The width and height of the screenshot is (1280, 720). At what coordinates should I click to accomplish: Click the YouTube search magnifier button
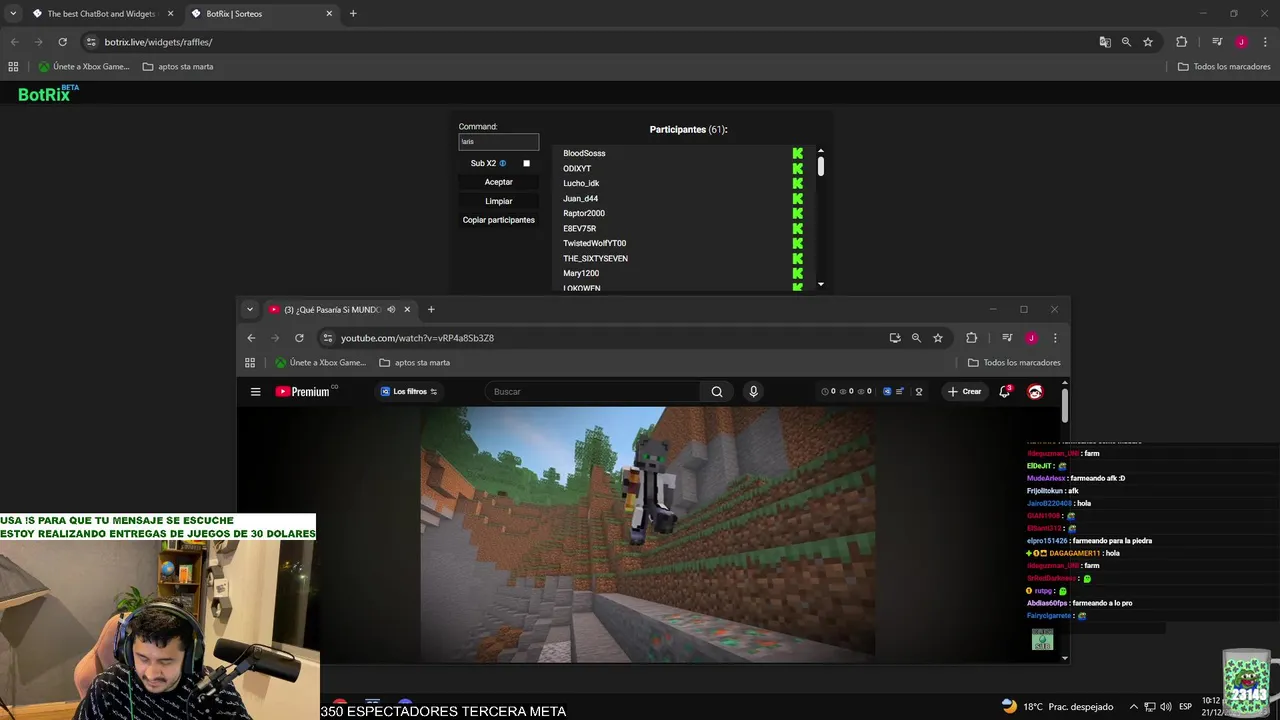pos(717,392)
